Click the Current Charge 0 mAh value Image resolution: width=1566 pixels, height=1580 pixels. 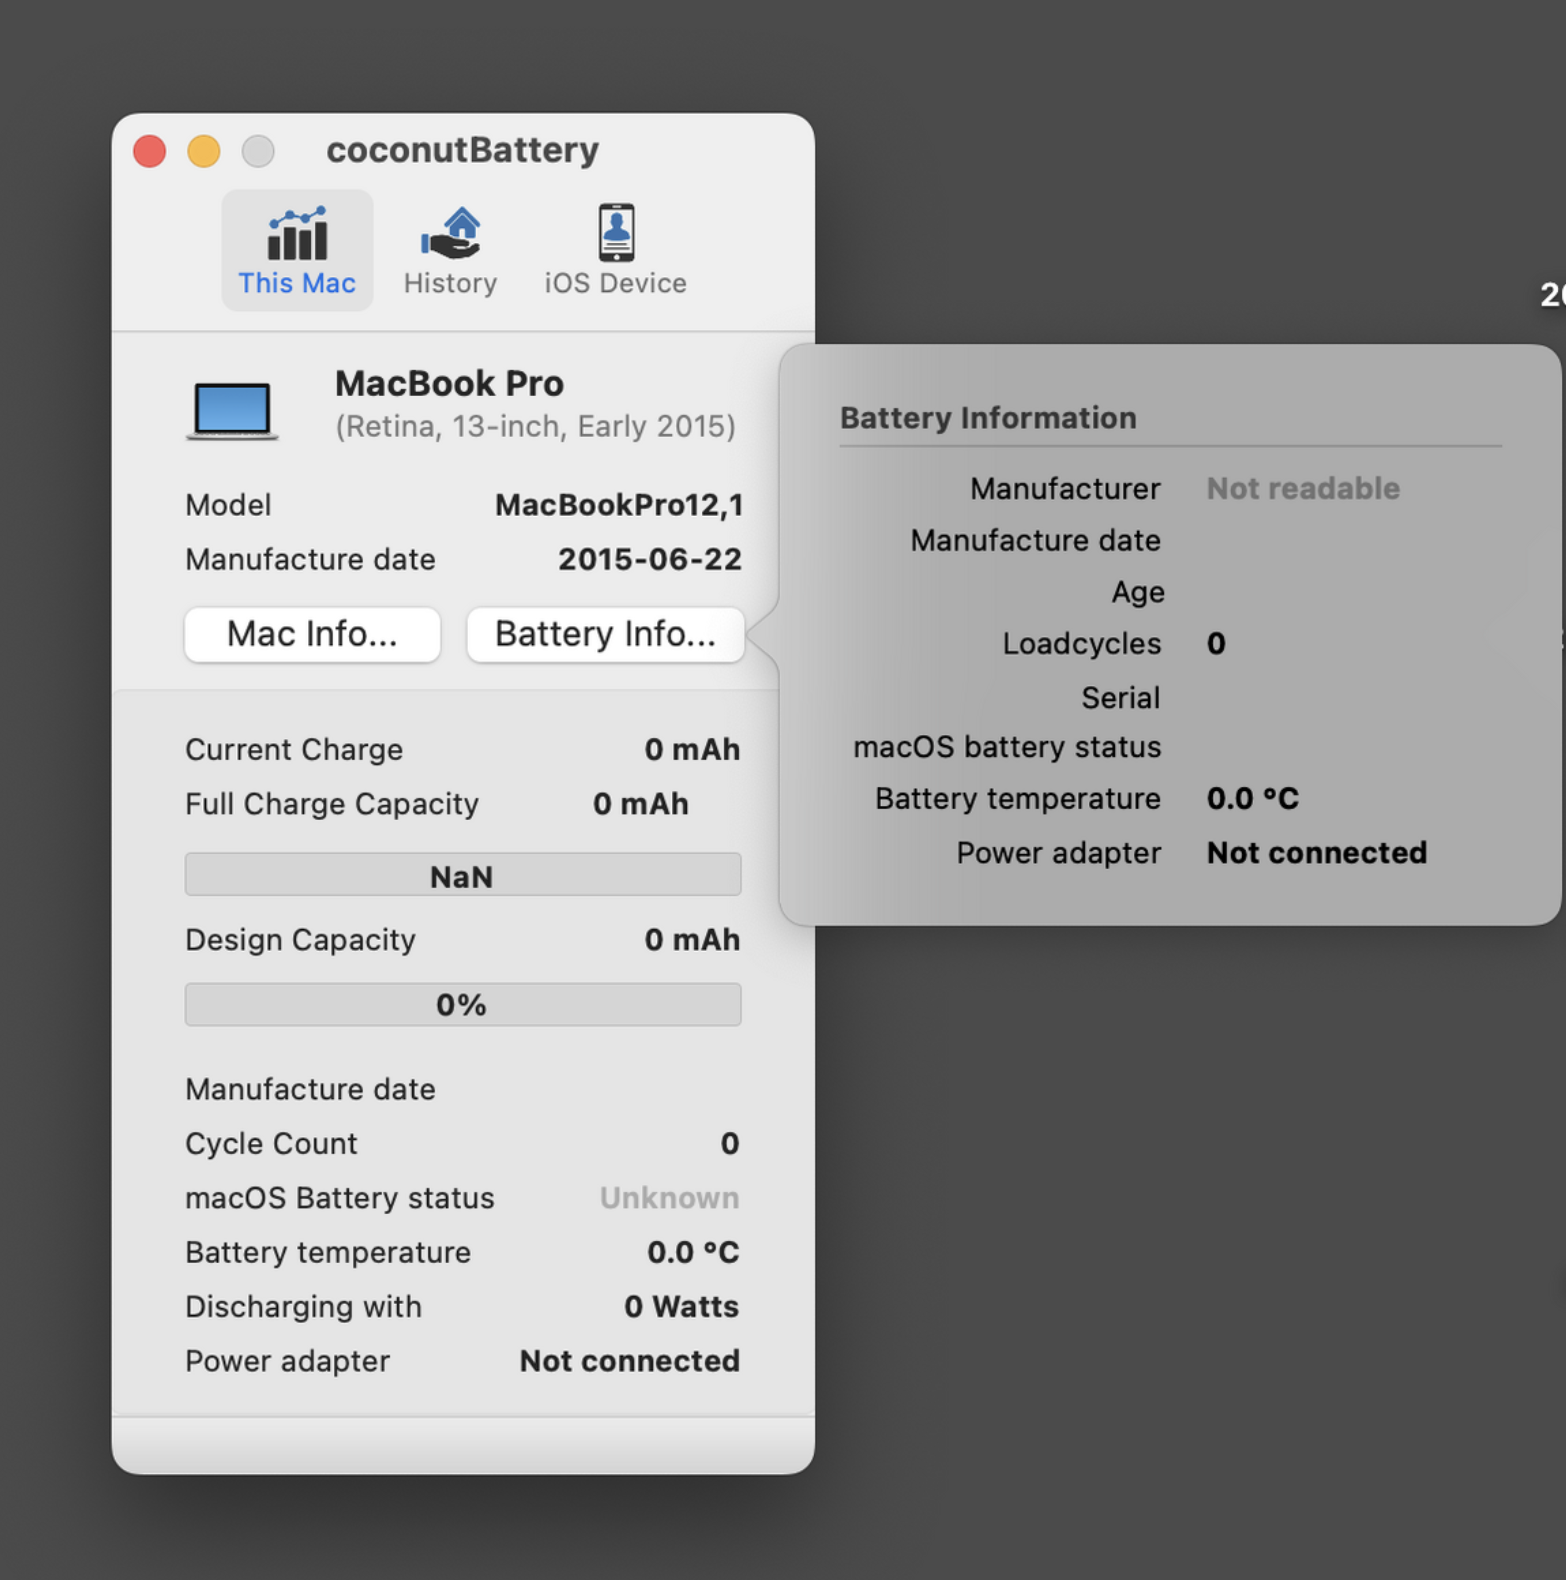click(x=692, y=749)
